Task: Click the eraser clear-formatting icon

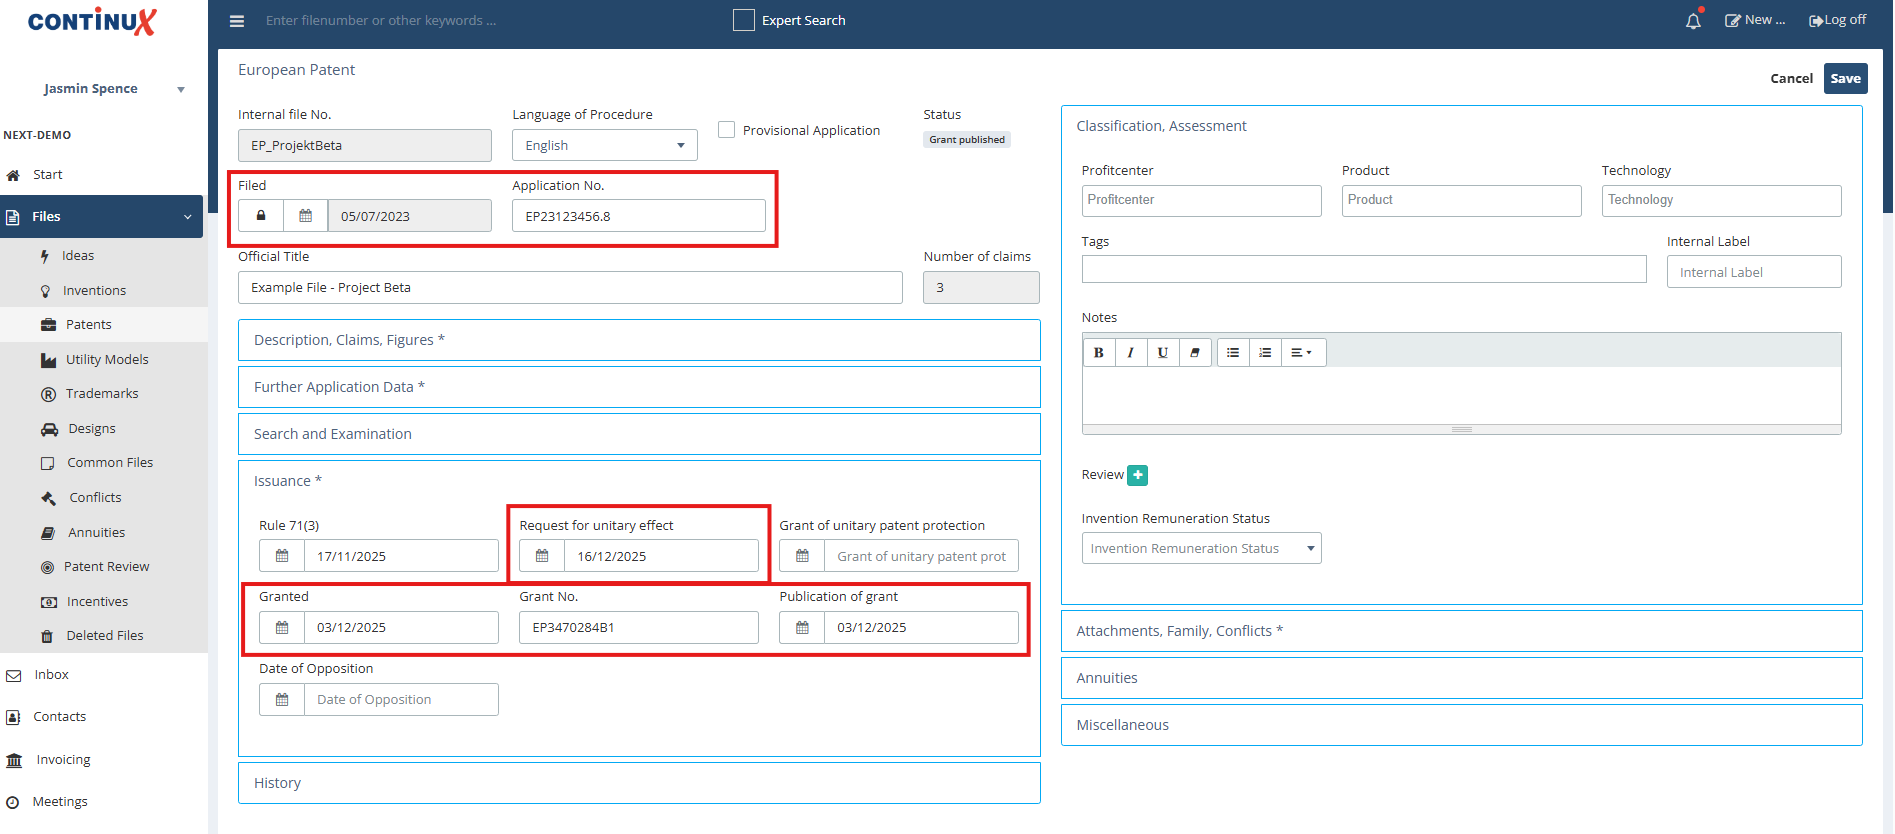Action: [x=1195, y=352]
